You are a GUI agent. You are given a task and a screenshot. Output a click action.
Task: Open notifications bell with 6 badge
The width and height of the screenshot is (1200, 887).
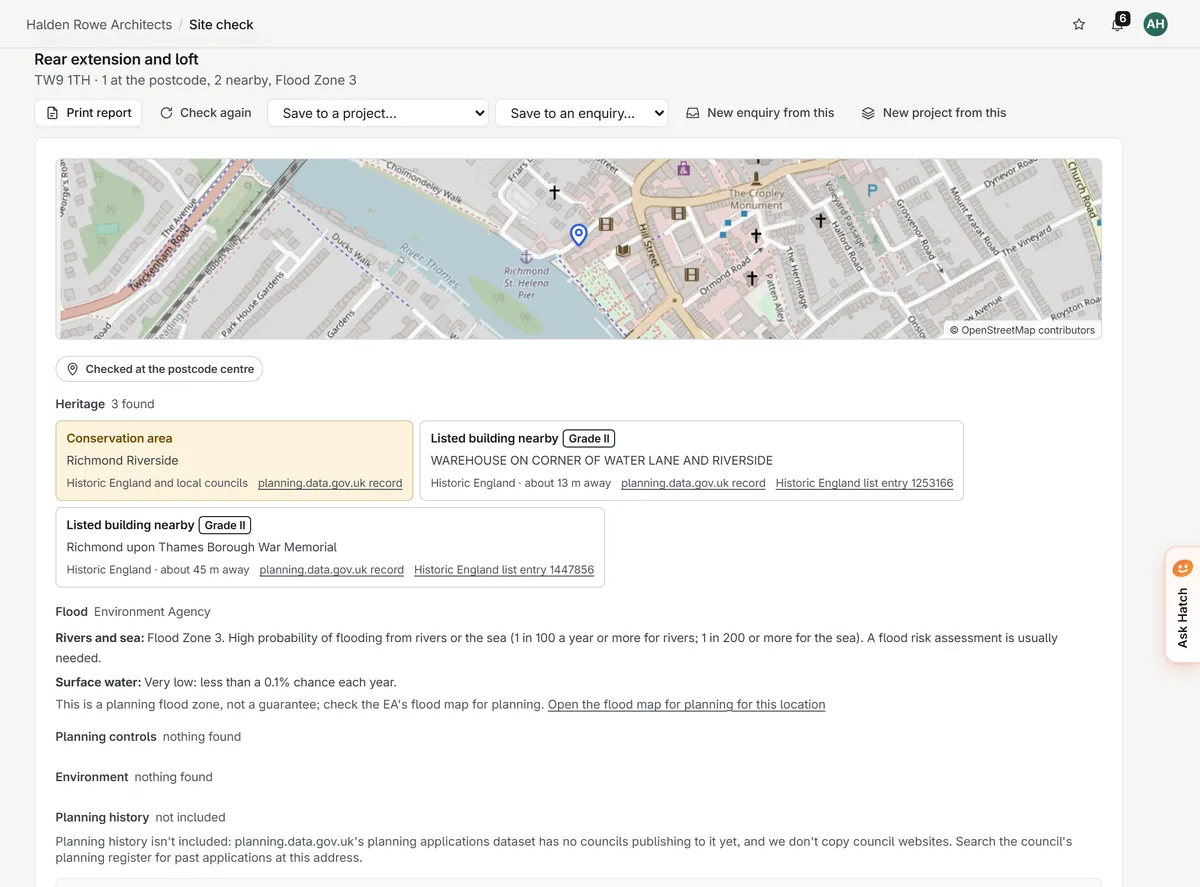[1118, 24]
